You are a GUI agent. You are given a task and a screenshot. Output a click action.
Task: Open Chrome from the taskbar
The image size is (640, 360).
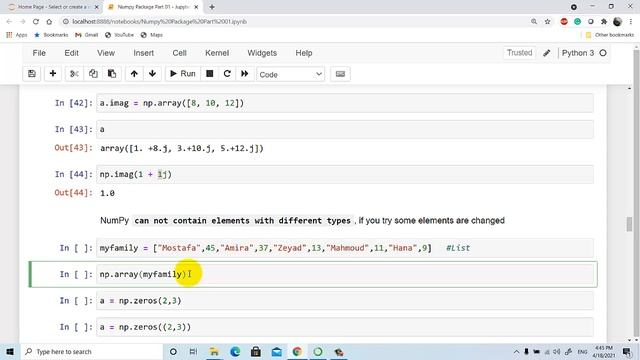(297, 352)
